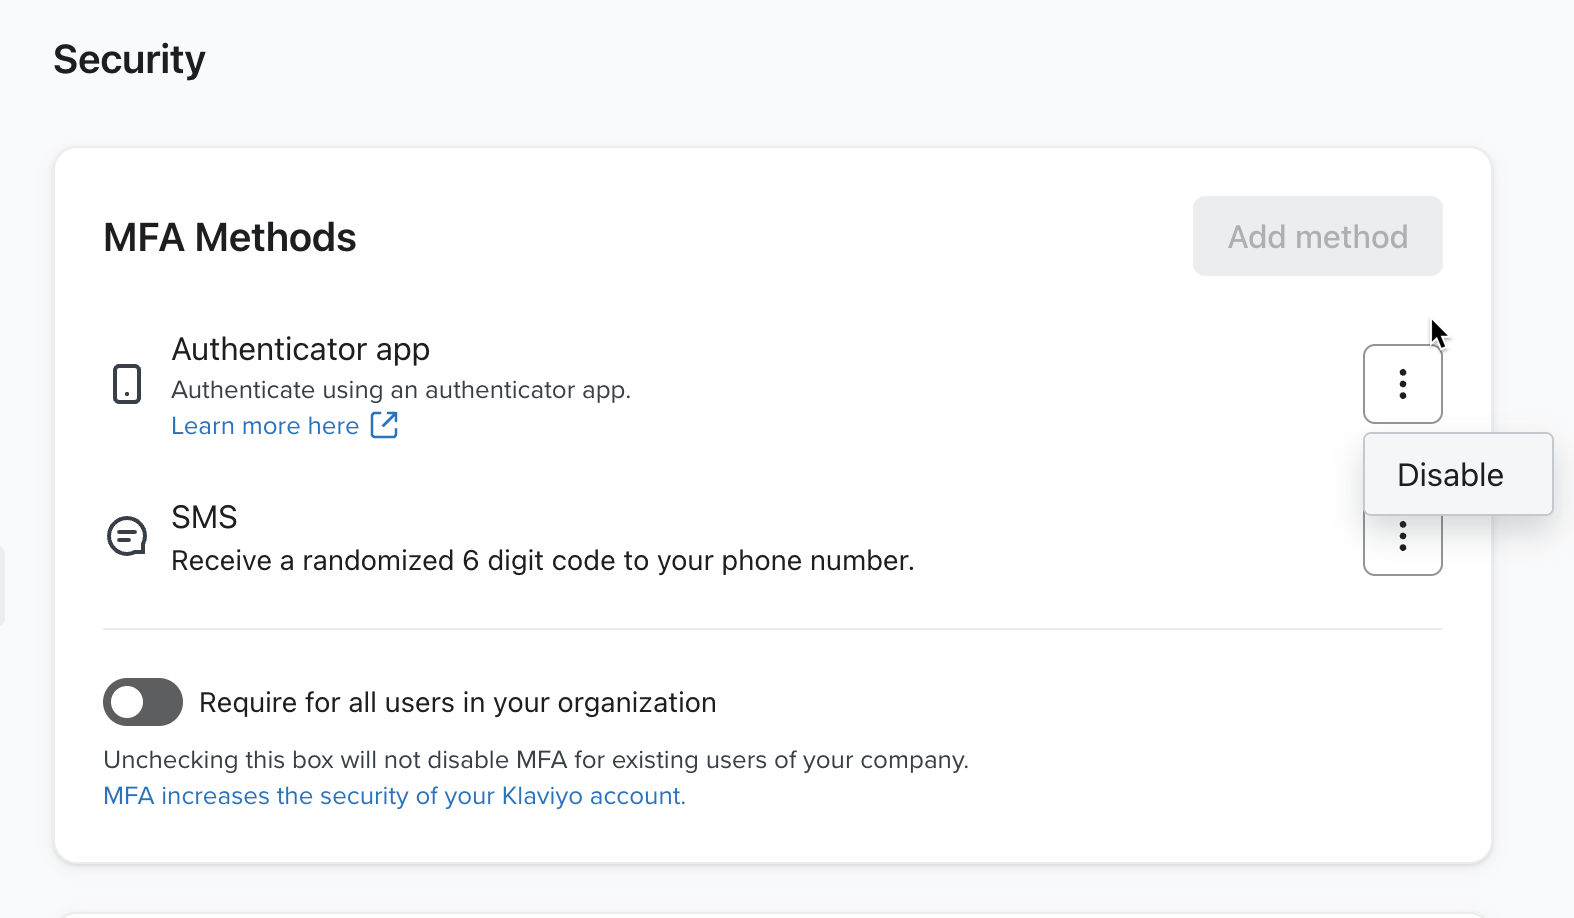
Task: Open the SMS three-dot options menu
Action: pos(1402,544)
